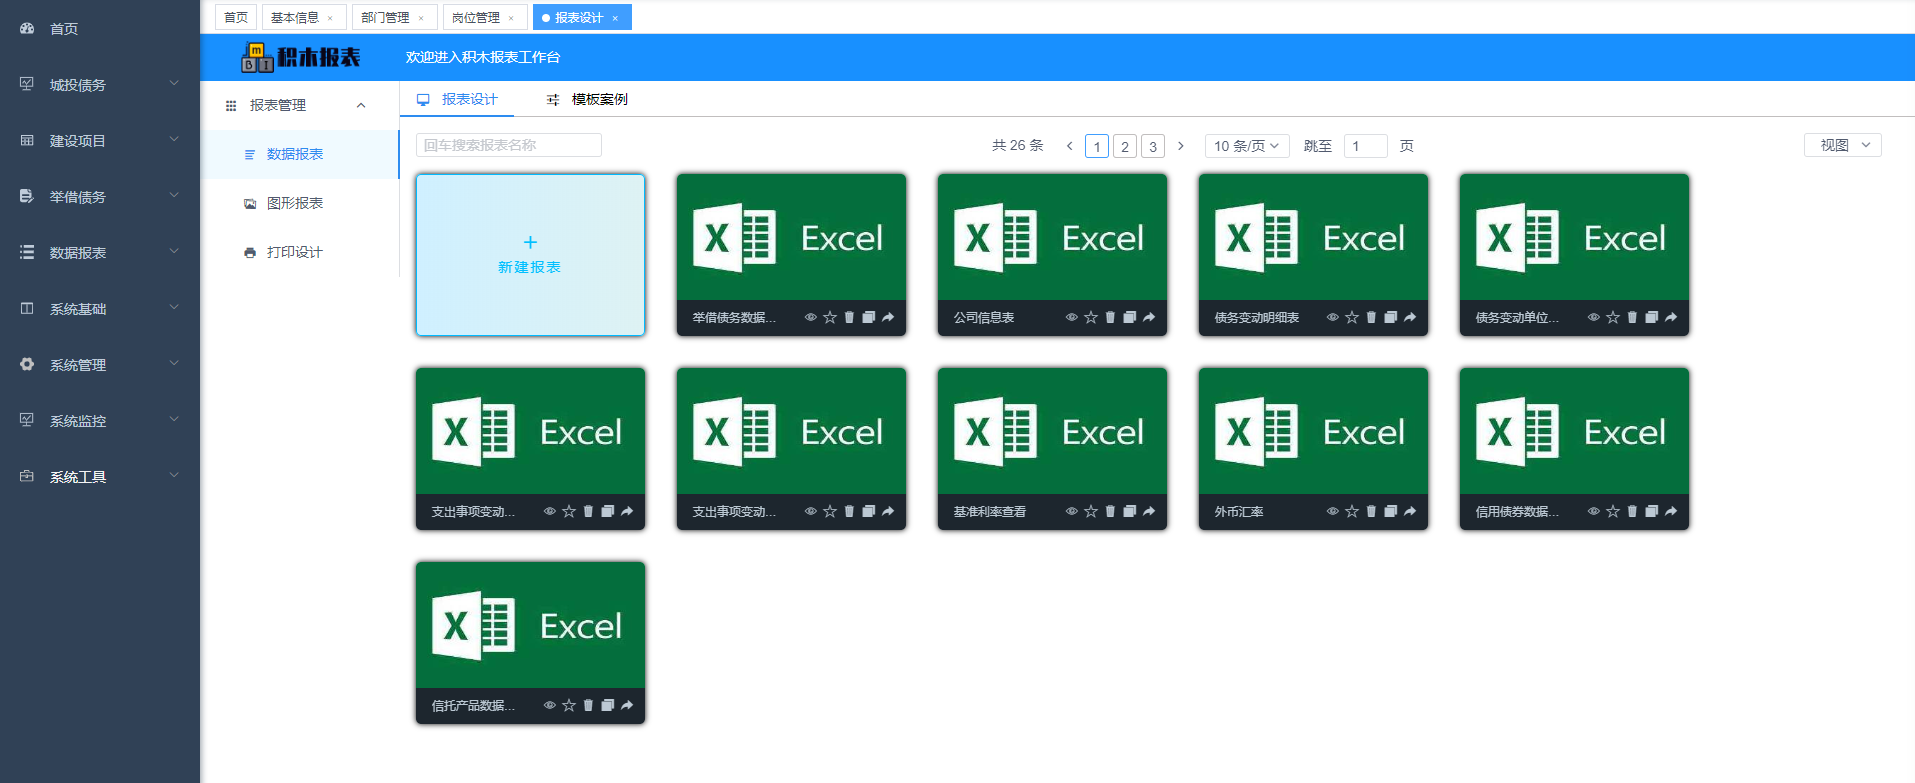The height and width of the screenshot is (783, 1915).
Task: Open the 10 条/页 page size dropdown
Action: [x=1247, y=146]
